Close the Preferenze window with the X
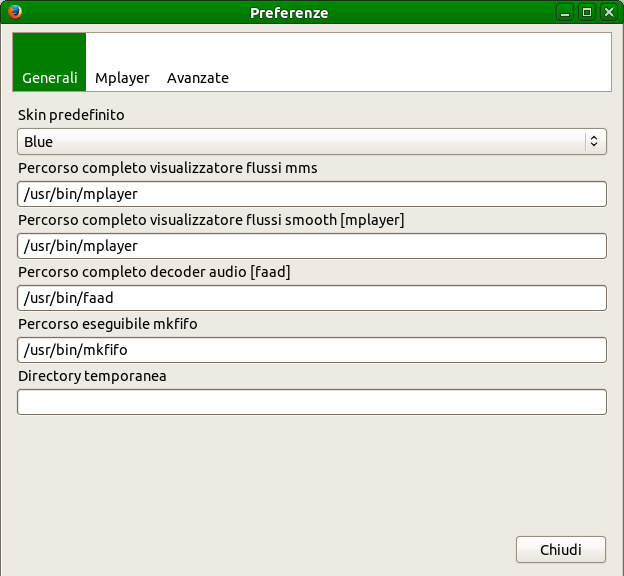Screen dimensions: 624x576 608,13
